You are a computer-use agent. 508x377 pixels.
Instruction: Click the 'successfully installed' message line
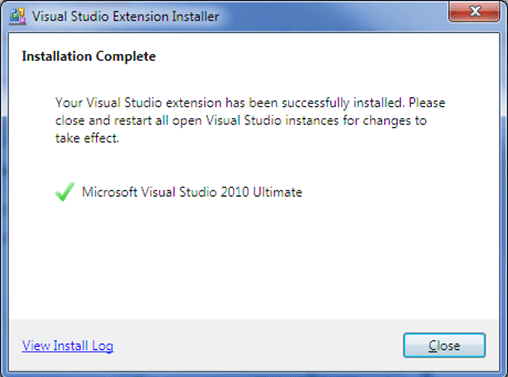(250, 103)
